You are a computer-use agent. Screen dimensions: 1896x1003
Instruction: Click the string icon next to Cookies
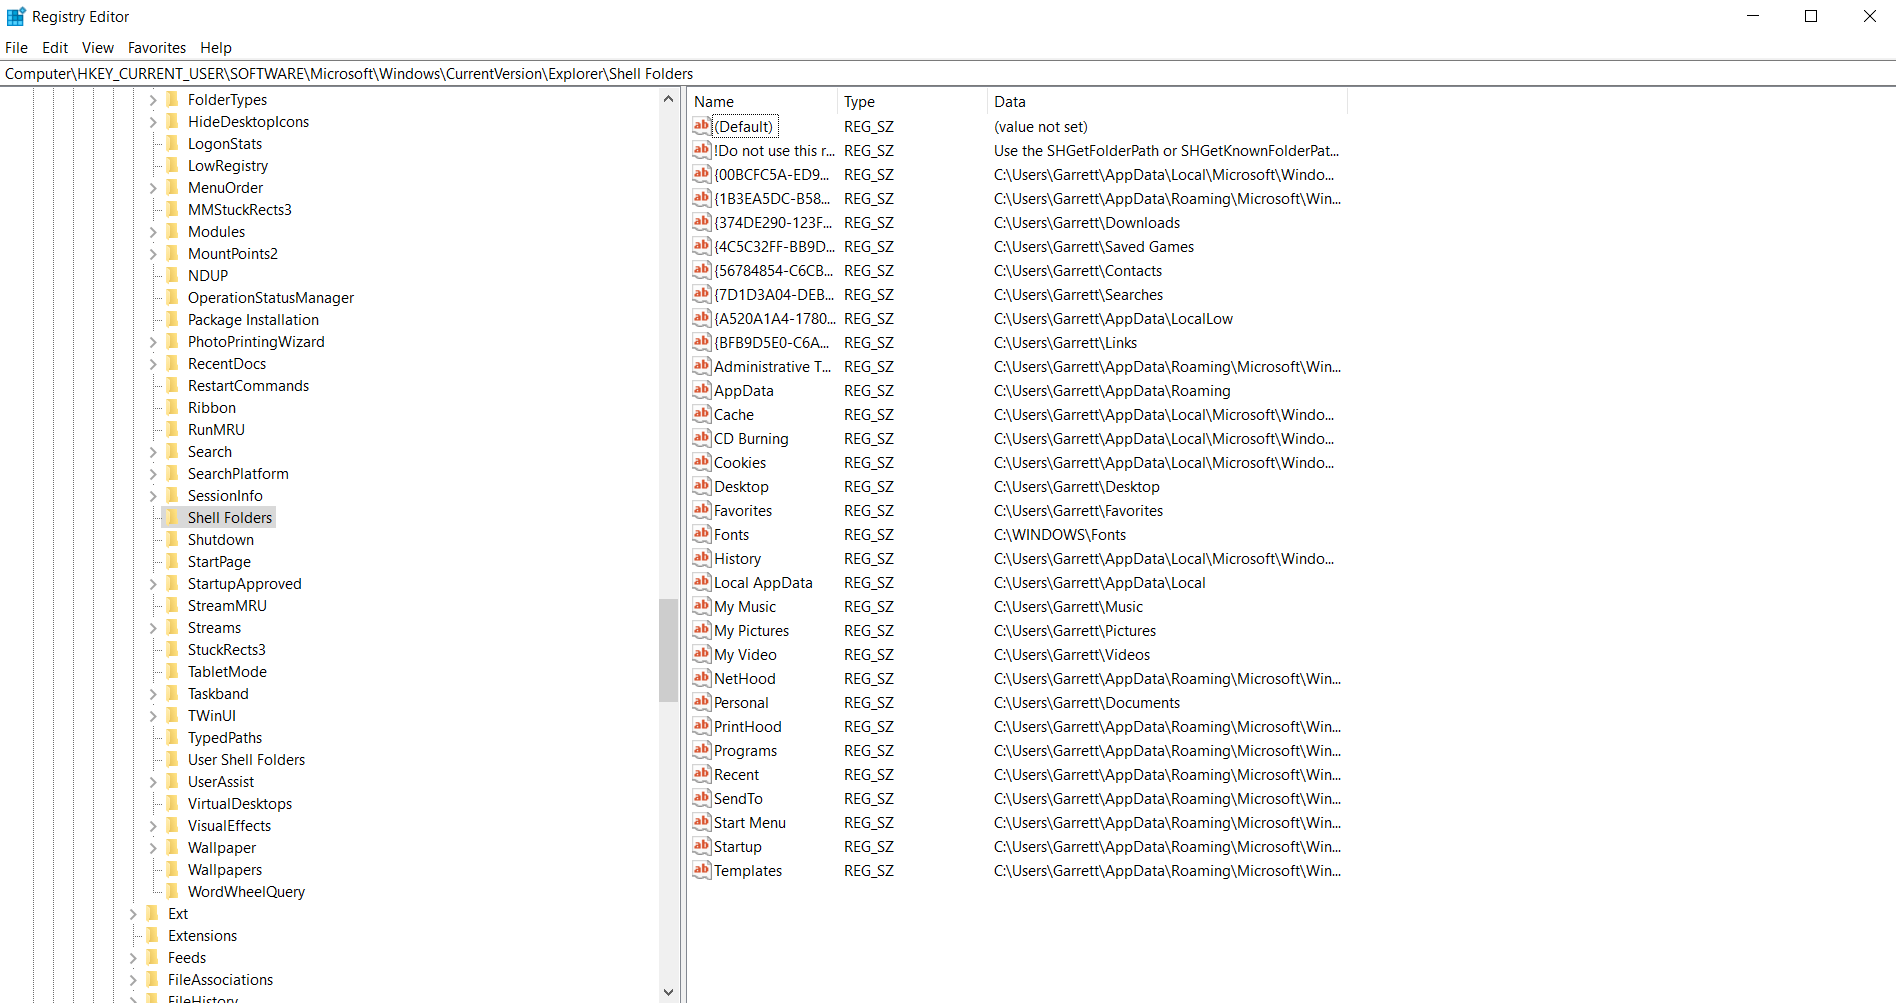(x=702, y=462)
